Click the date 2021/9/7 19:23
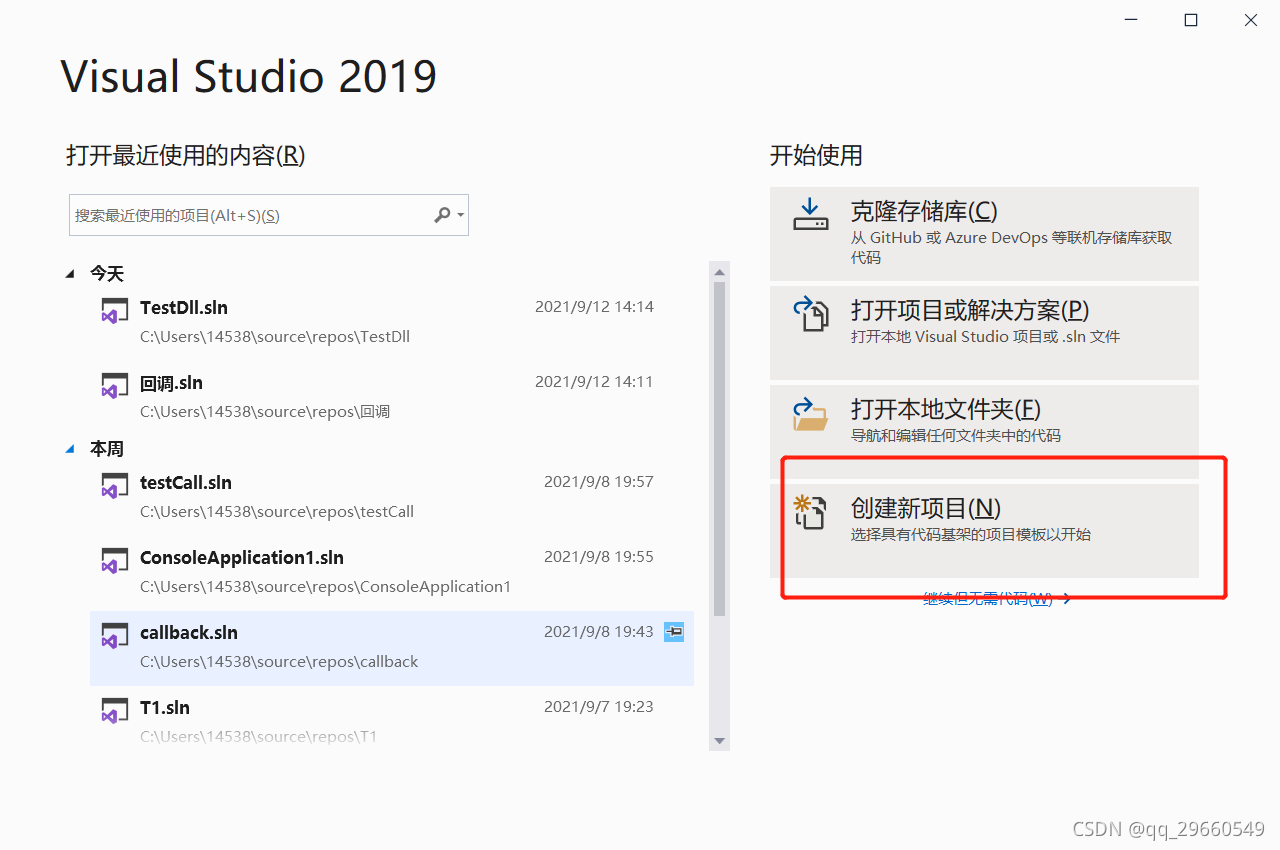 click(599, 707)
